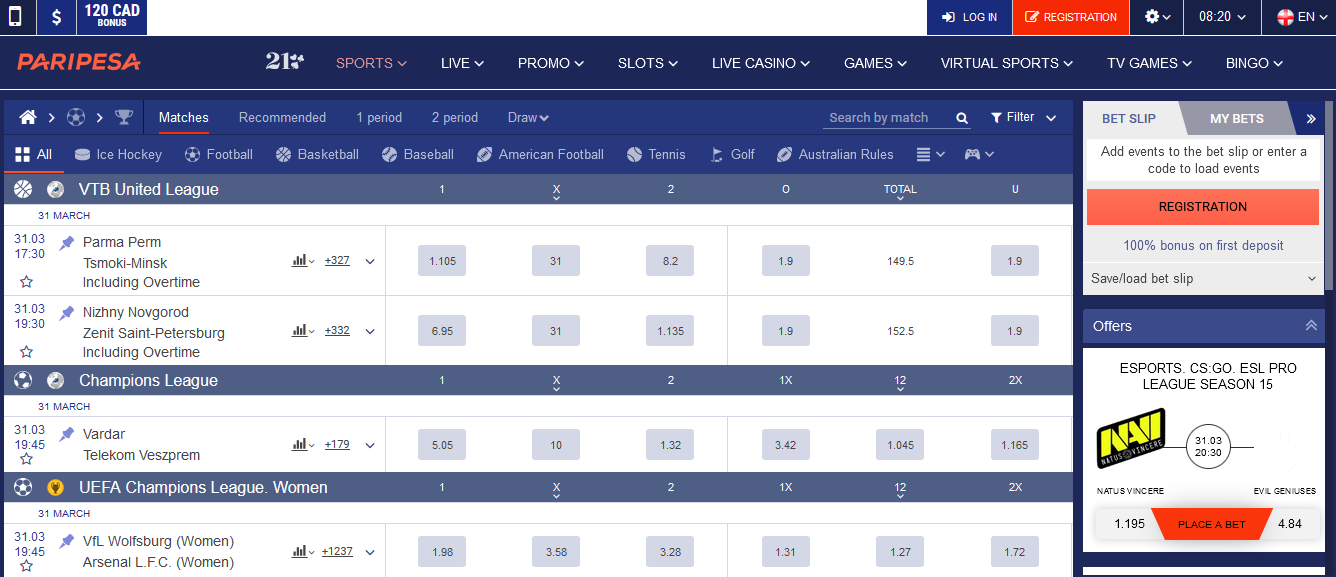The height and width of the screenshot is (577, 1336).
Task: Expand Save/load bet slip
Action: 1203,279
